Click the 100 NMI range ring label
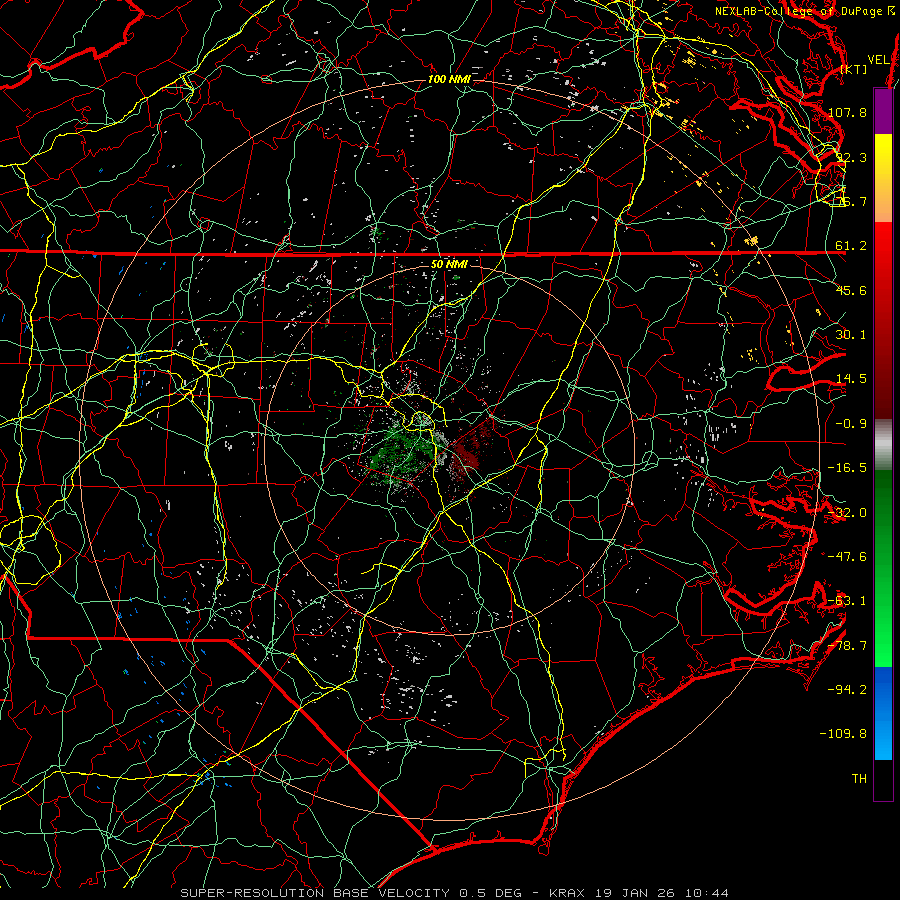The image size is (900, 900). [x=449, y=79]
